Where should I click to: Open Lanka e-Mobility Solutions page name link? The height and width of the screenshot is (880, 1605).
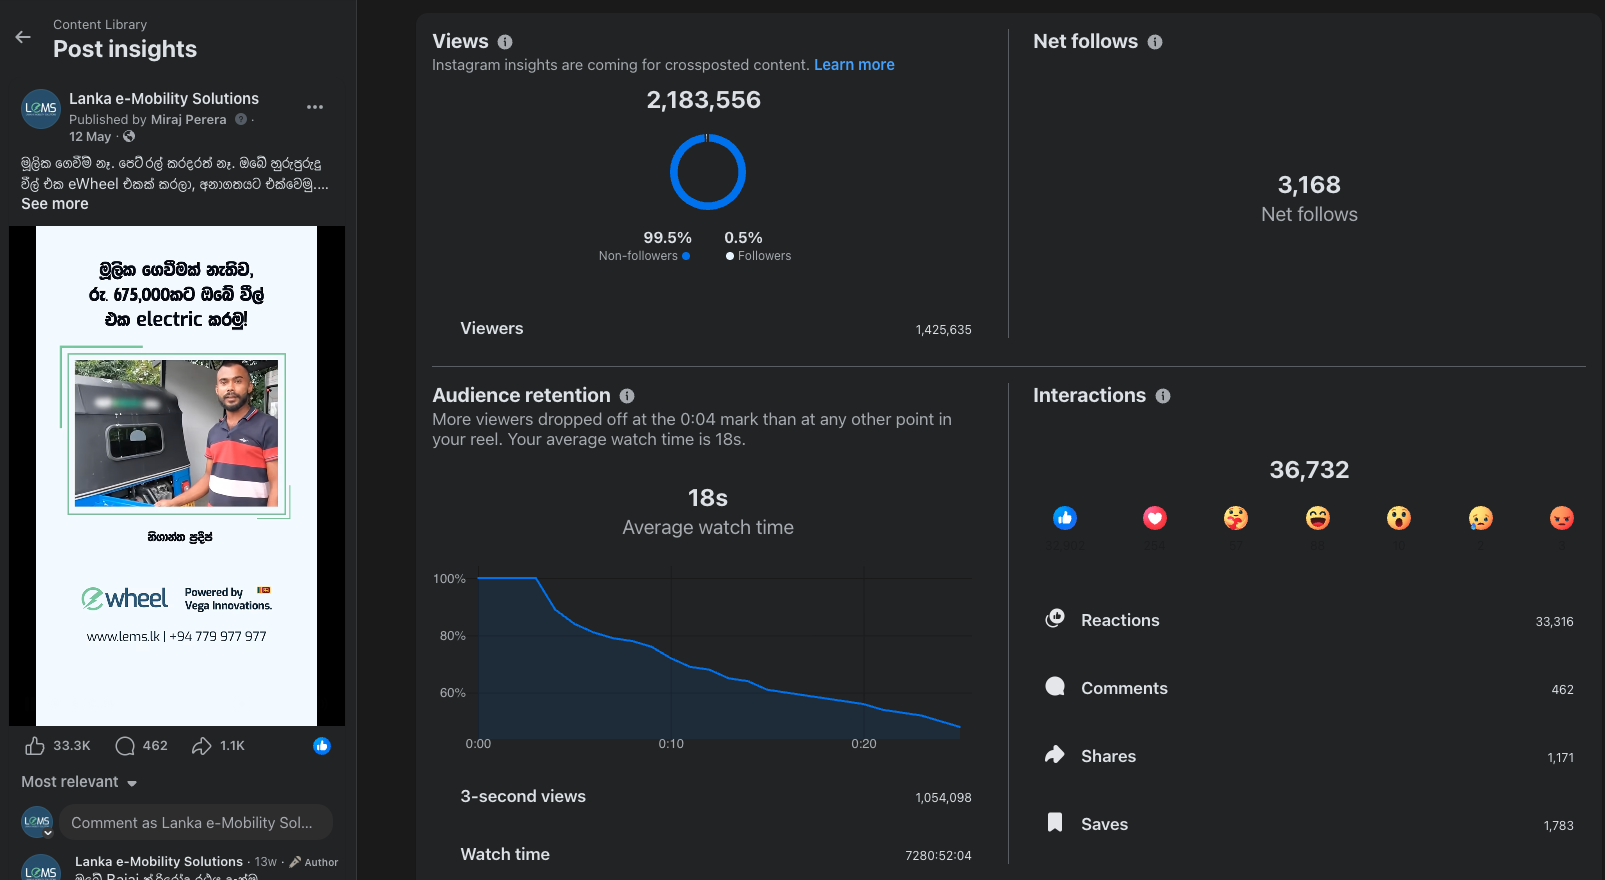[164, 99]
